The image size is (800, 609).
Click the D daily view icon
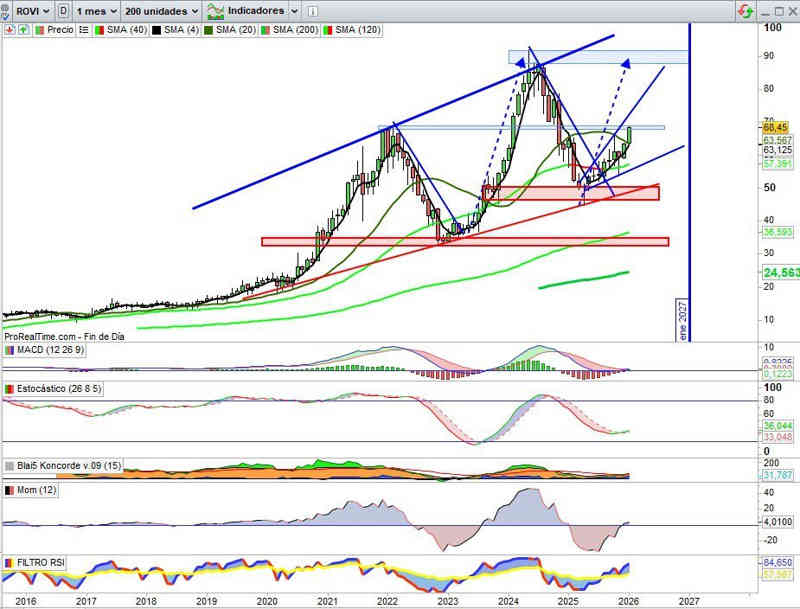[x=64, y=11]
